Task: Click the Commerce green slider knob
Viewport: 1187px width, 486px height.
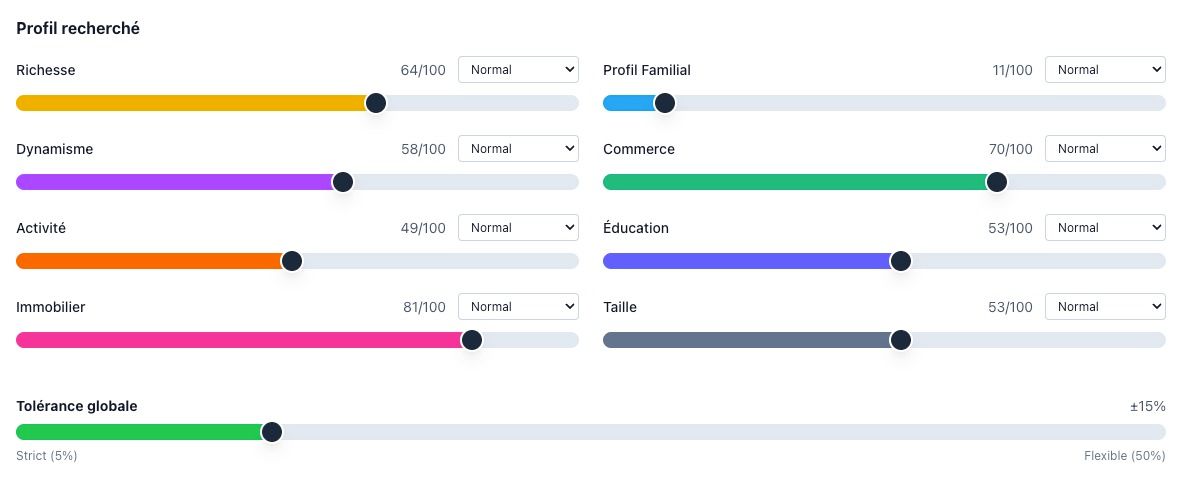Action: [x=996, y=182]
